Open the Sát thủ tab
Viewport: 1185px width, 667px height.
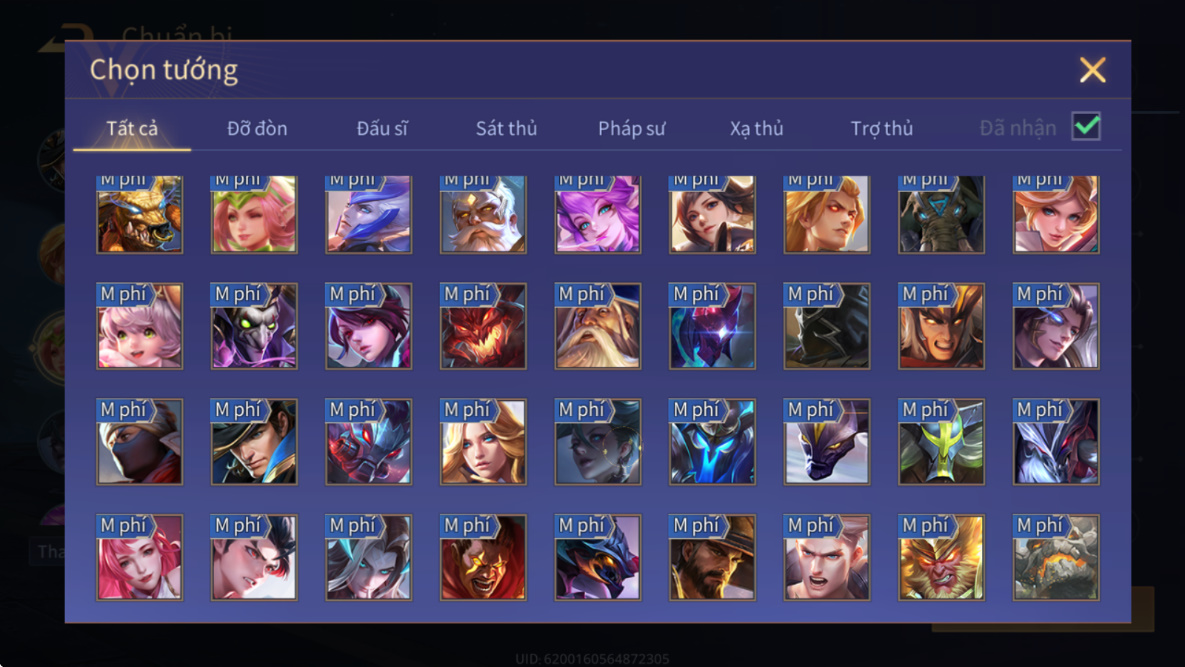pyautogui.click(x=506, y=128)
